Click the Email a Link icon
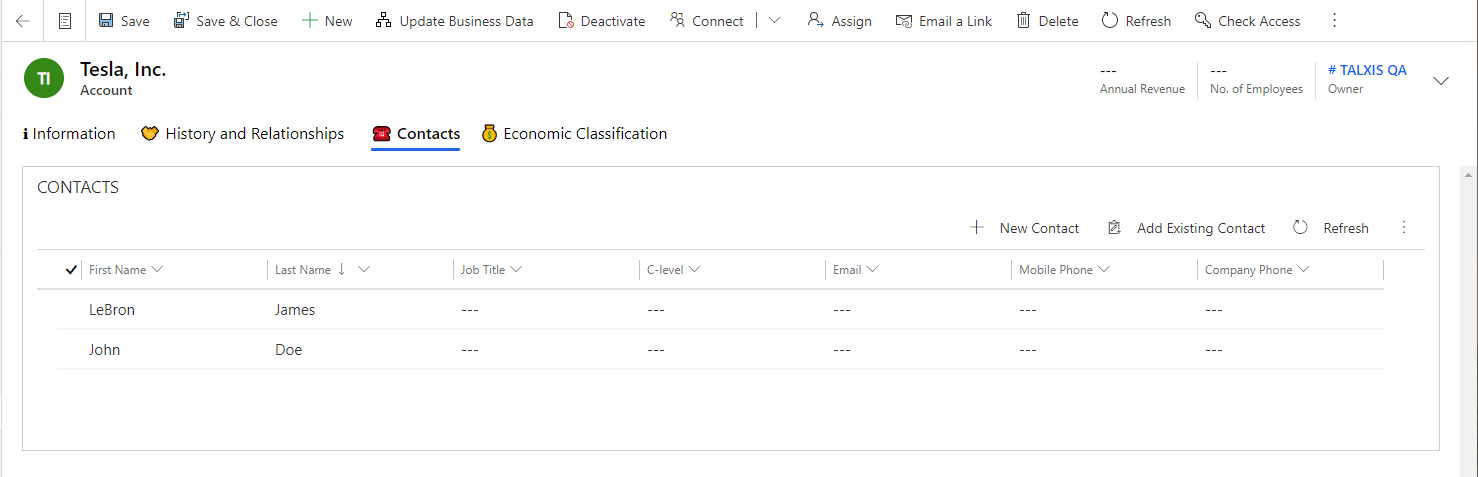This screenshot has height=477, width=1478. coord(903,21)
